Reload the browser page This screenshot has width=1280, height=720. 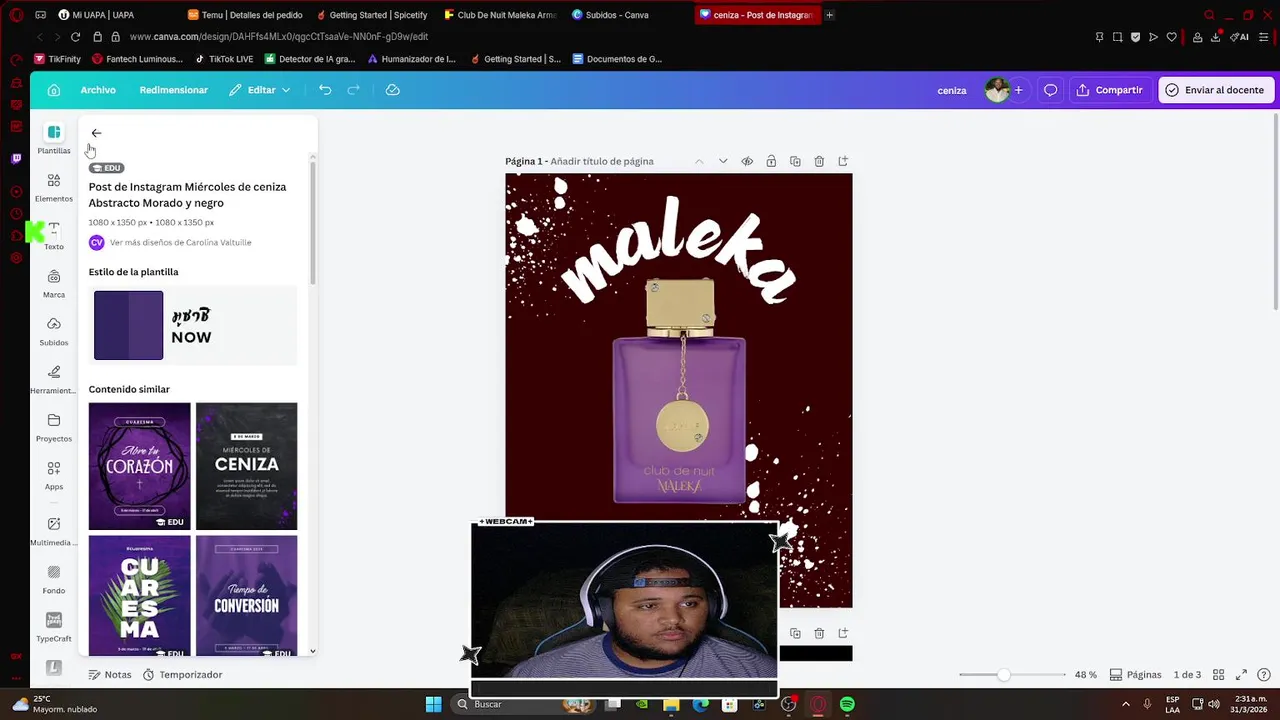click(75, 37)
